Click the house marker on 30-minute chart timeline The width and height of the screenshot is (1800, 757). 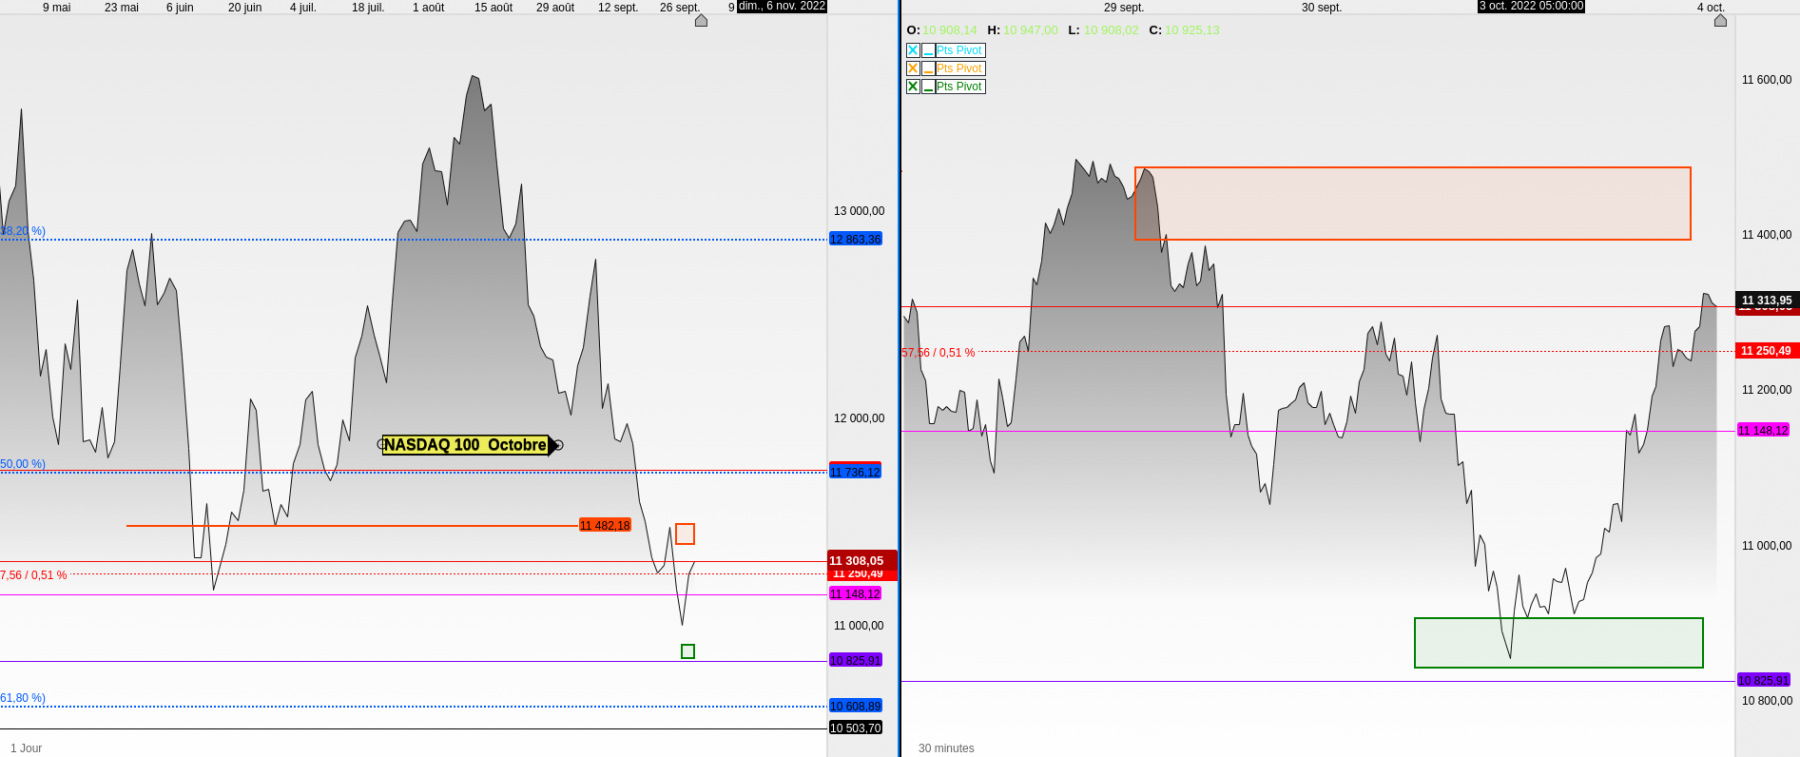click(1720, 20)
